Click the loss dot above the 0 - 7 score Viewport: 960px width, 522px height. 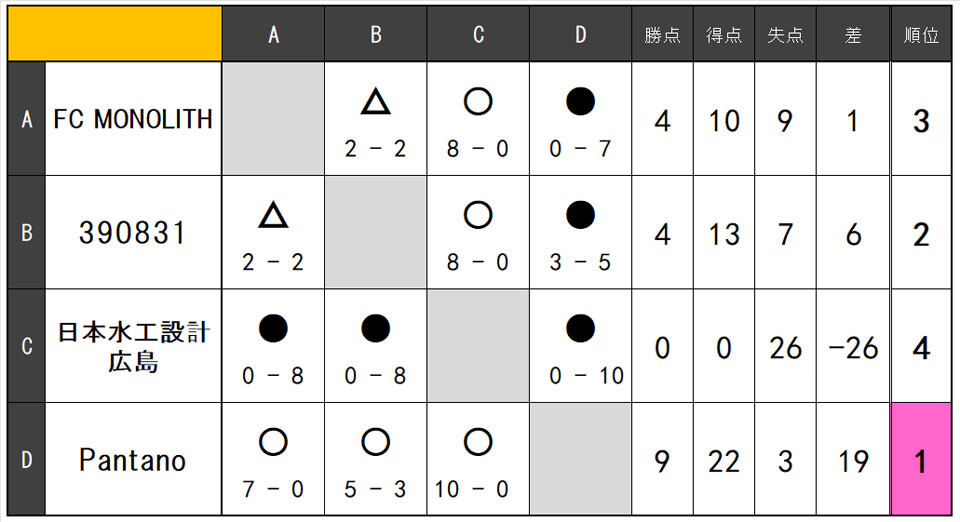(x=580, y=101)
